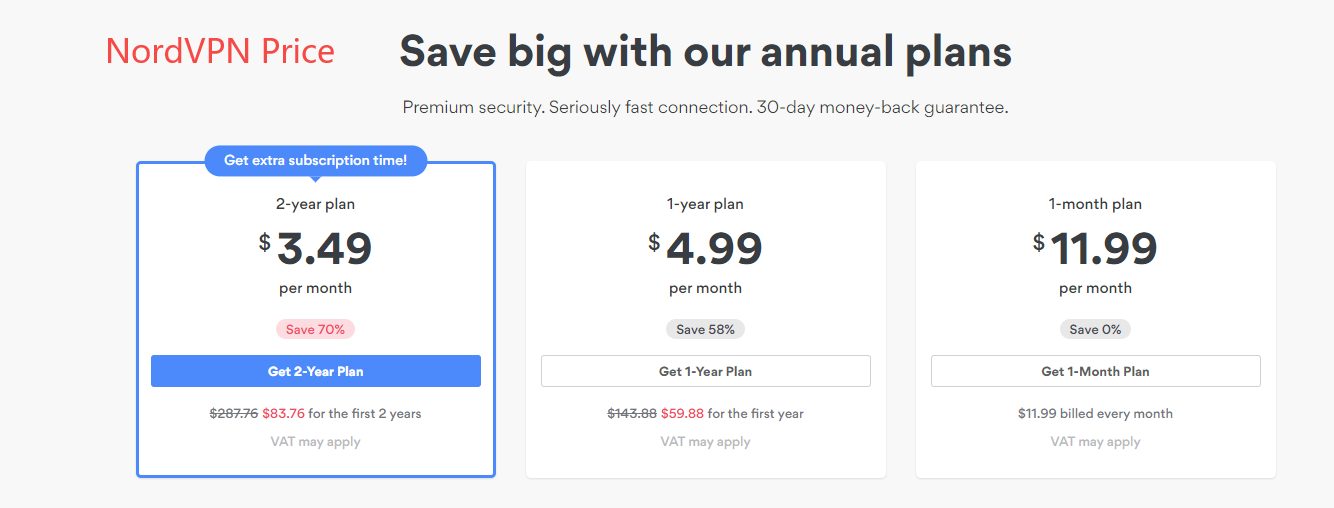Click the '1-month plan' card title
The image size is (1334, 508).
[x=1095, y=204]
